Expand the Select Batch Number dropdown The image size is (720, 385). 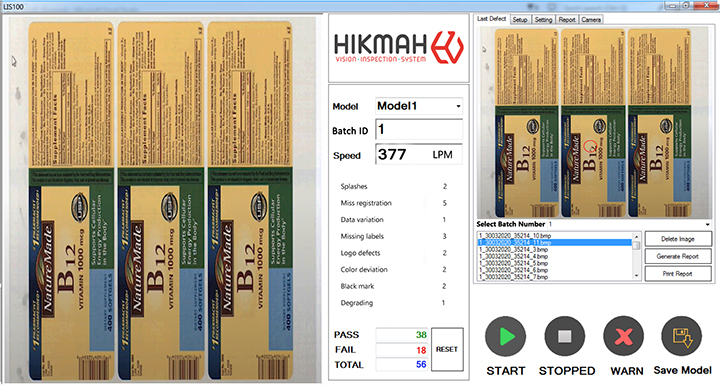coord(708,224)
